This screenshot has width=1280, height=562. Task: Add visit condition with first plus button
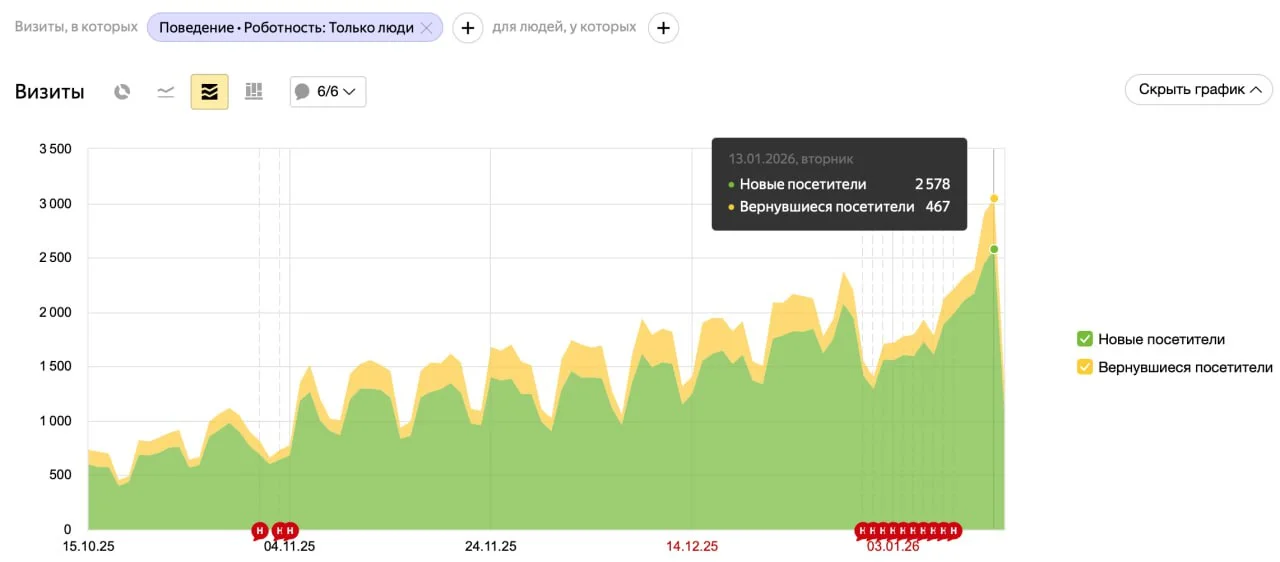[468, 28]
